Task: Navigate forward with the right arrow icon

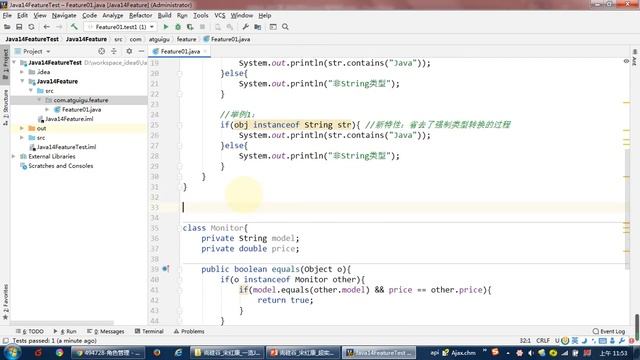Action: click(x=59, y=27)
